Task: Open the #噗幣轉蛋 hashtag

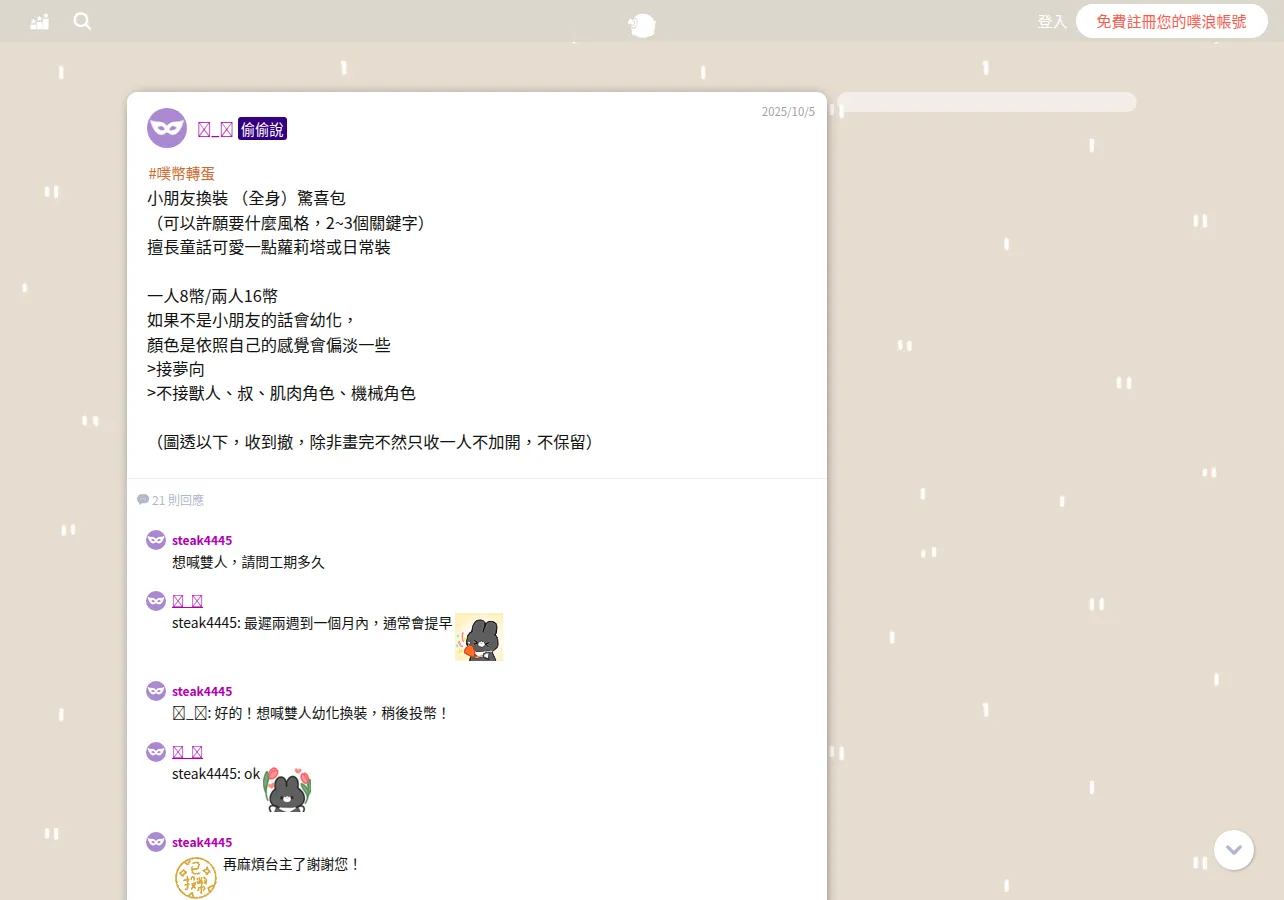Action: click(181, 173)
